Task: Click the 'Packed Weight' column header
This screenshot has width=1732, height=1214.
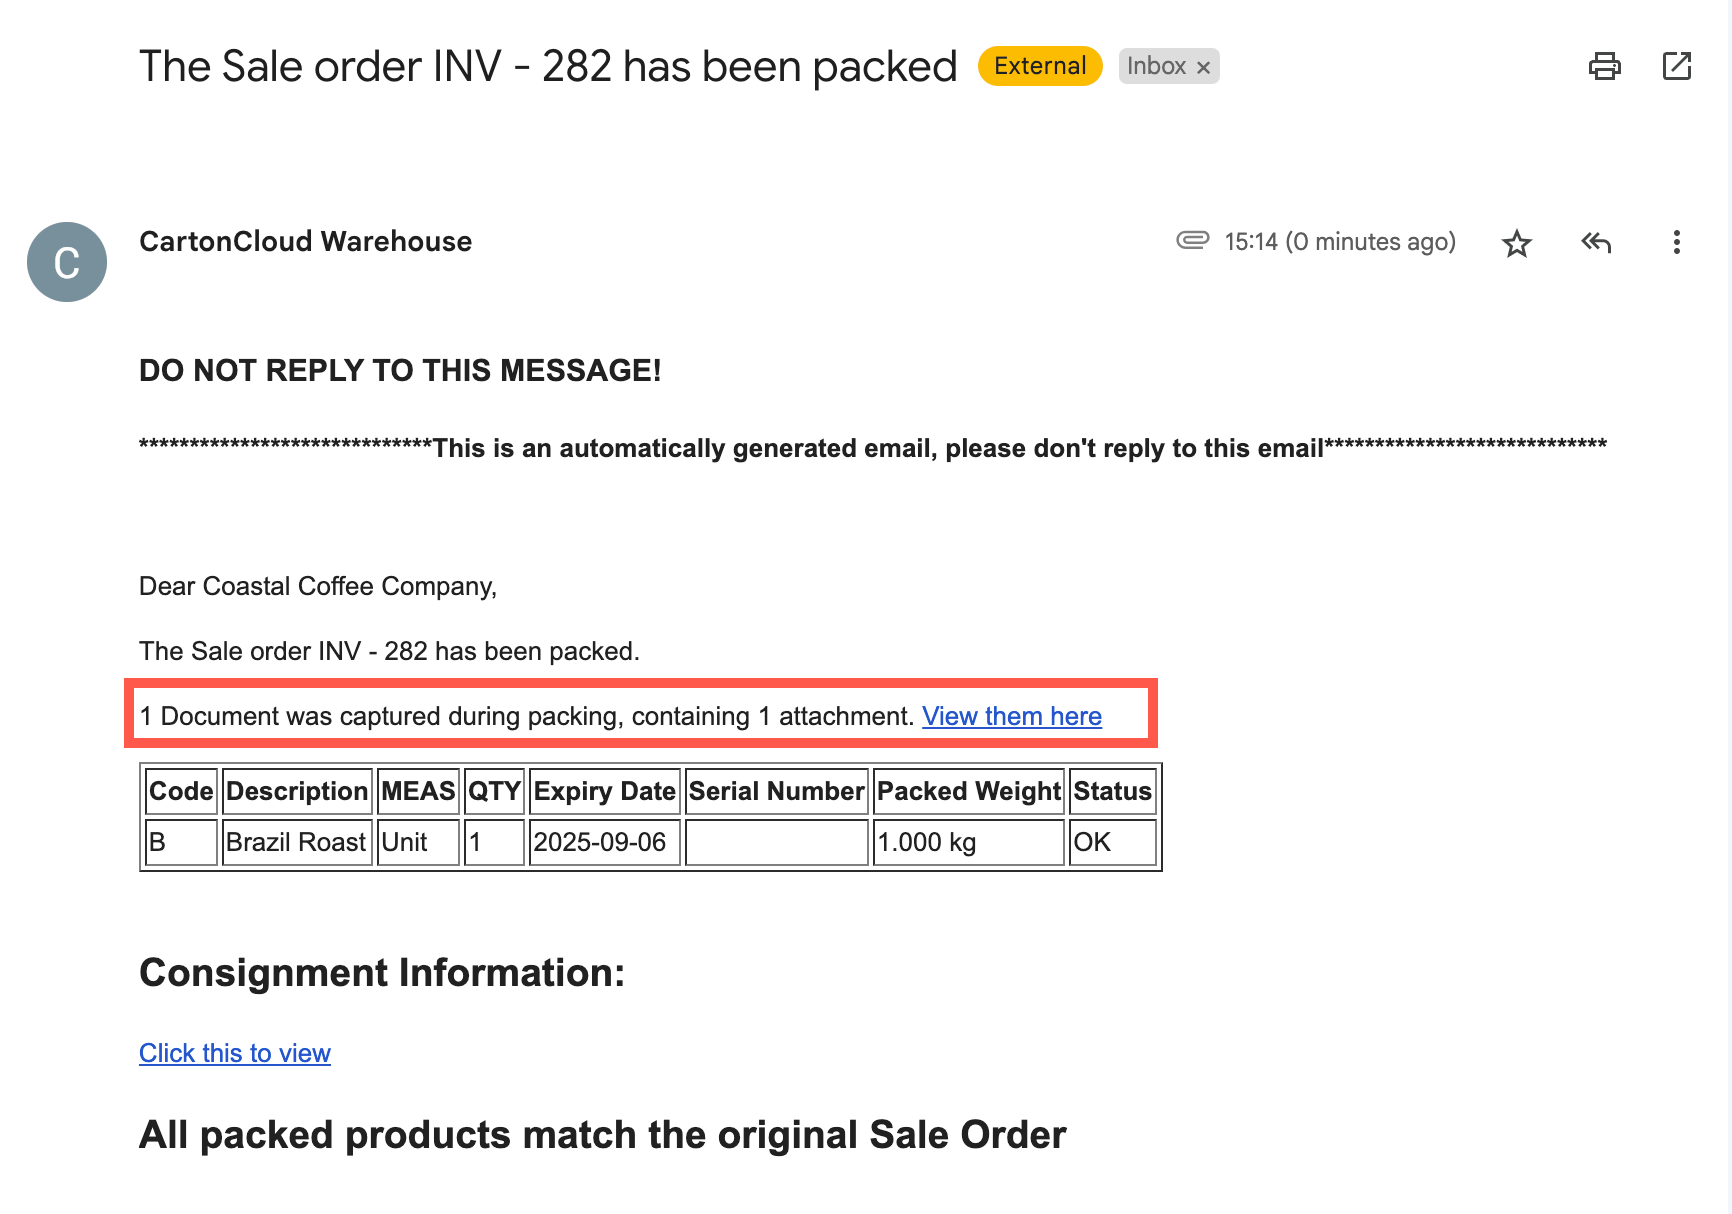Action: point(968,791)
